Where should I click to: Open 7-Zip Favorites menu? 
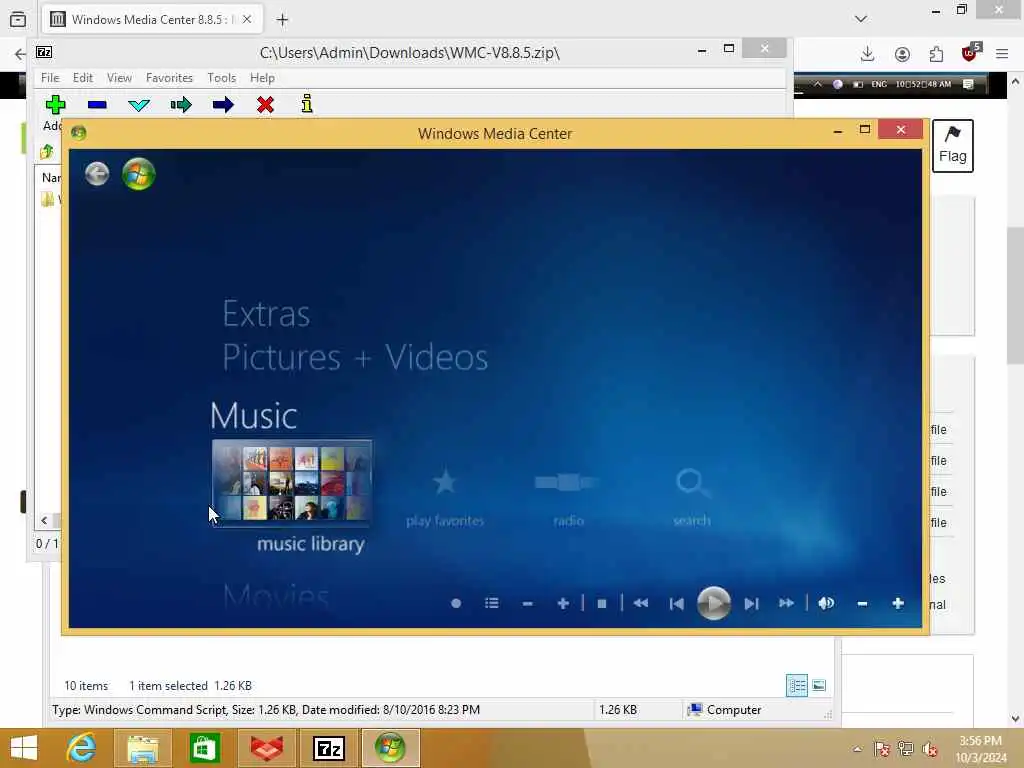tap(169, 78)
